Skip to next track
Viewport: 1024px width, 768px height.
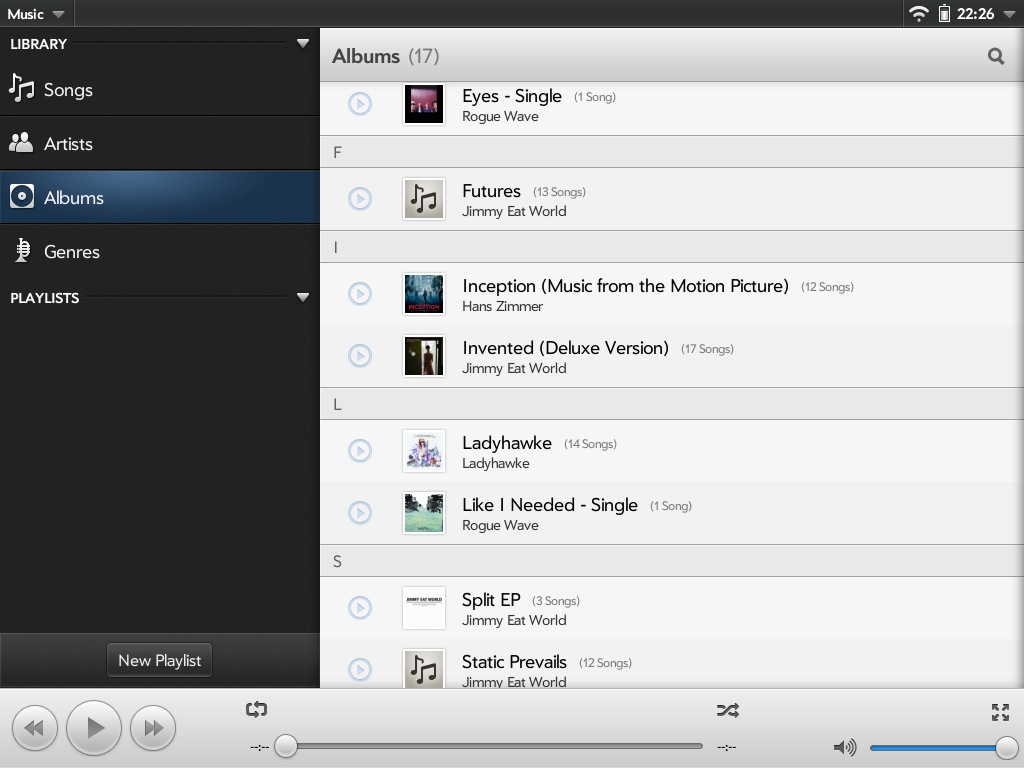[153, 728]
